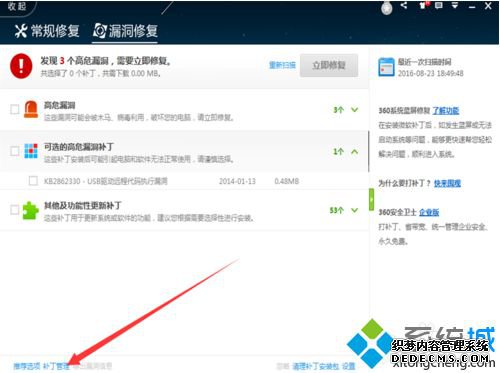This screenshot has height=373, width=500.
Task: Click the share icon in title bar
Action: coord(404,5)
